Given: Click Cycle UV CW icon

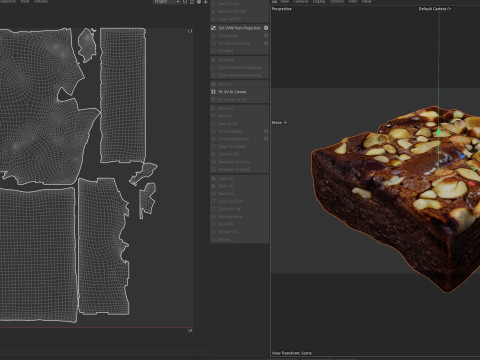Looking at the screenshot, I should pos(214,209).
